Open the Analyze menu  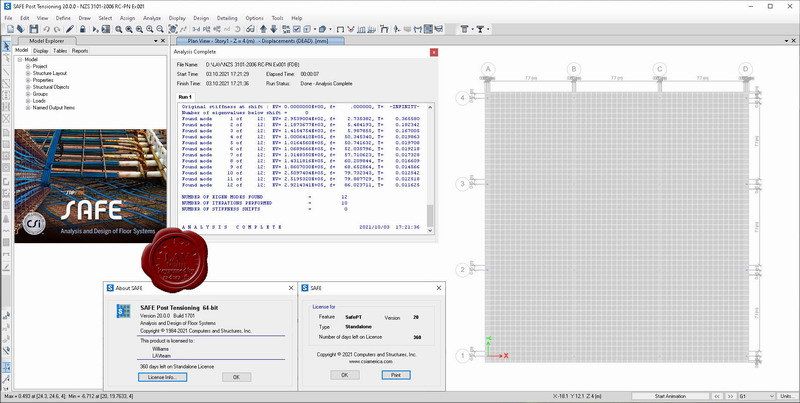152,18
